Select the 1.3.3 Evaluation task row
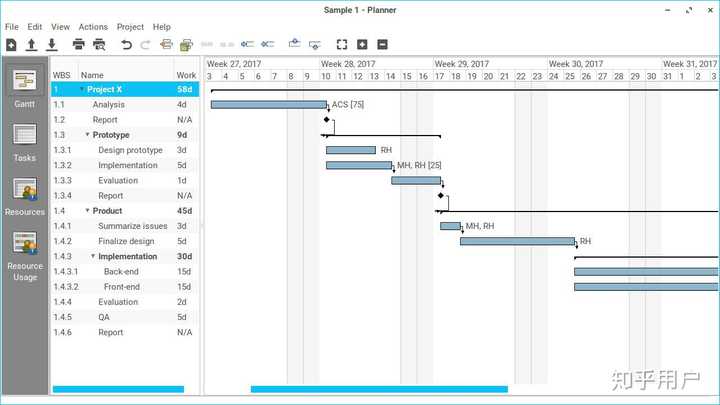720x405 pixels. click(125, 180)
